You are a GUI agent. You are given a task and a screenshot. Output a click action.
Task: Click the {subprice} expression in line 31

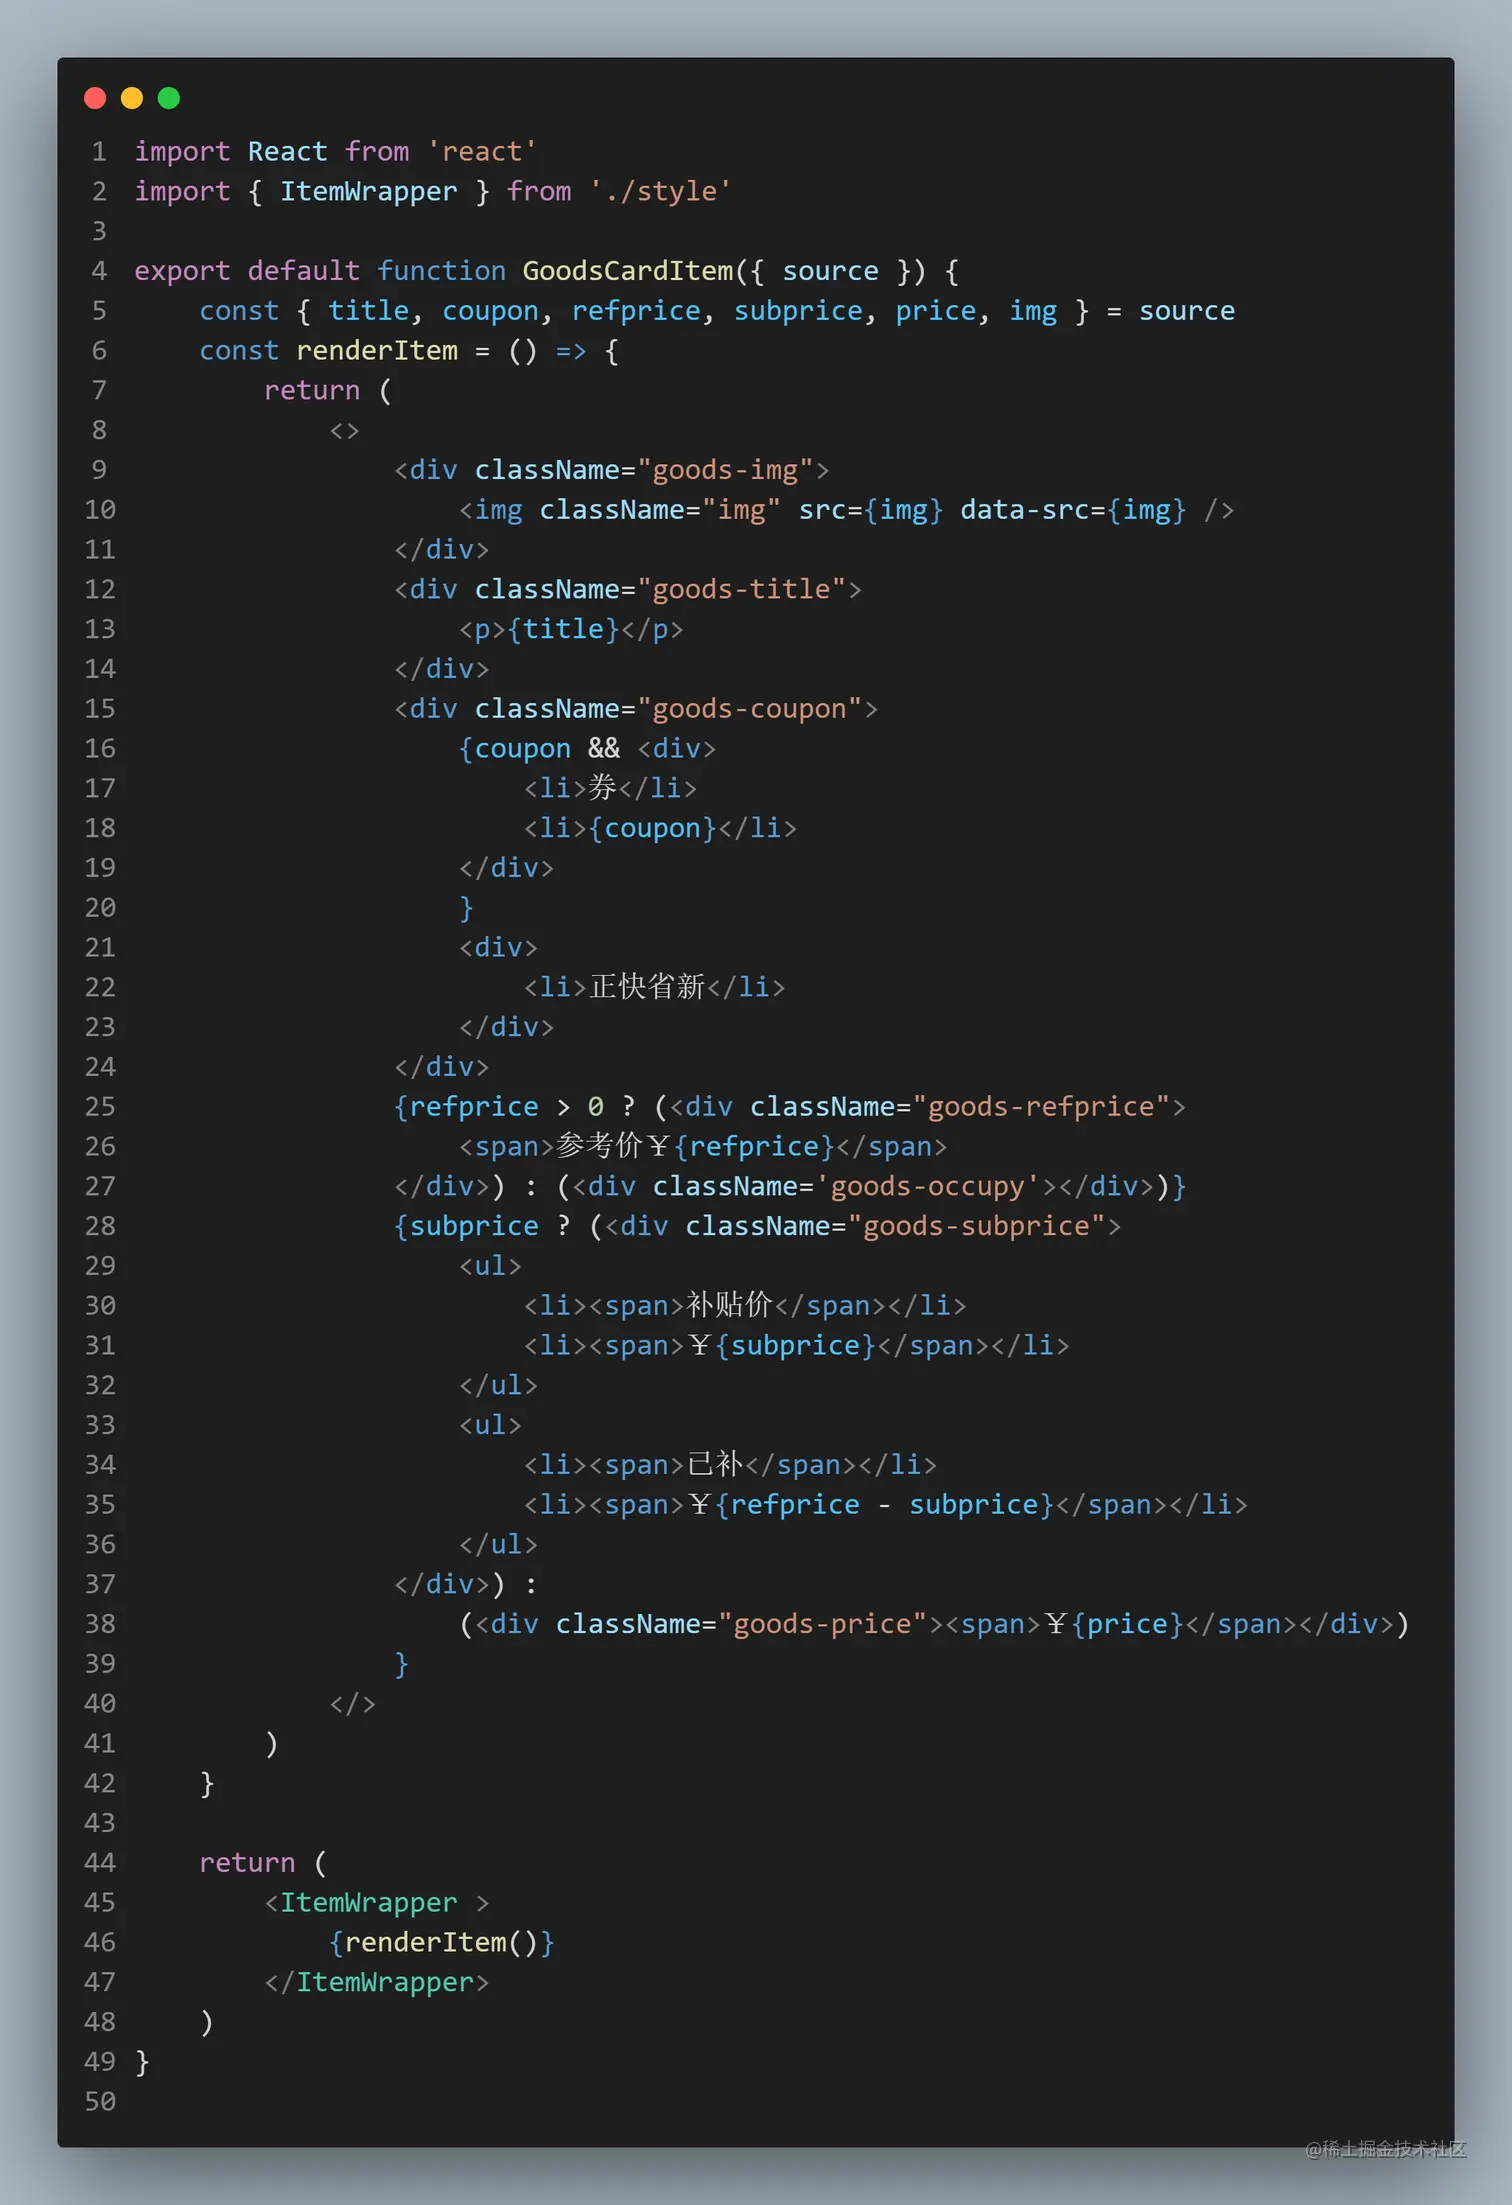795,1345
